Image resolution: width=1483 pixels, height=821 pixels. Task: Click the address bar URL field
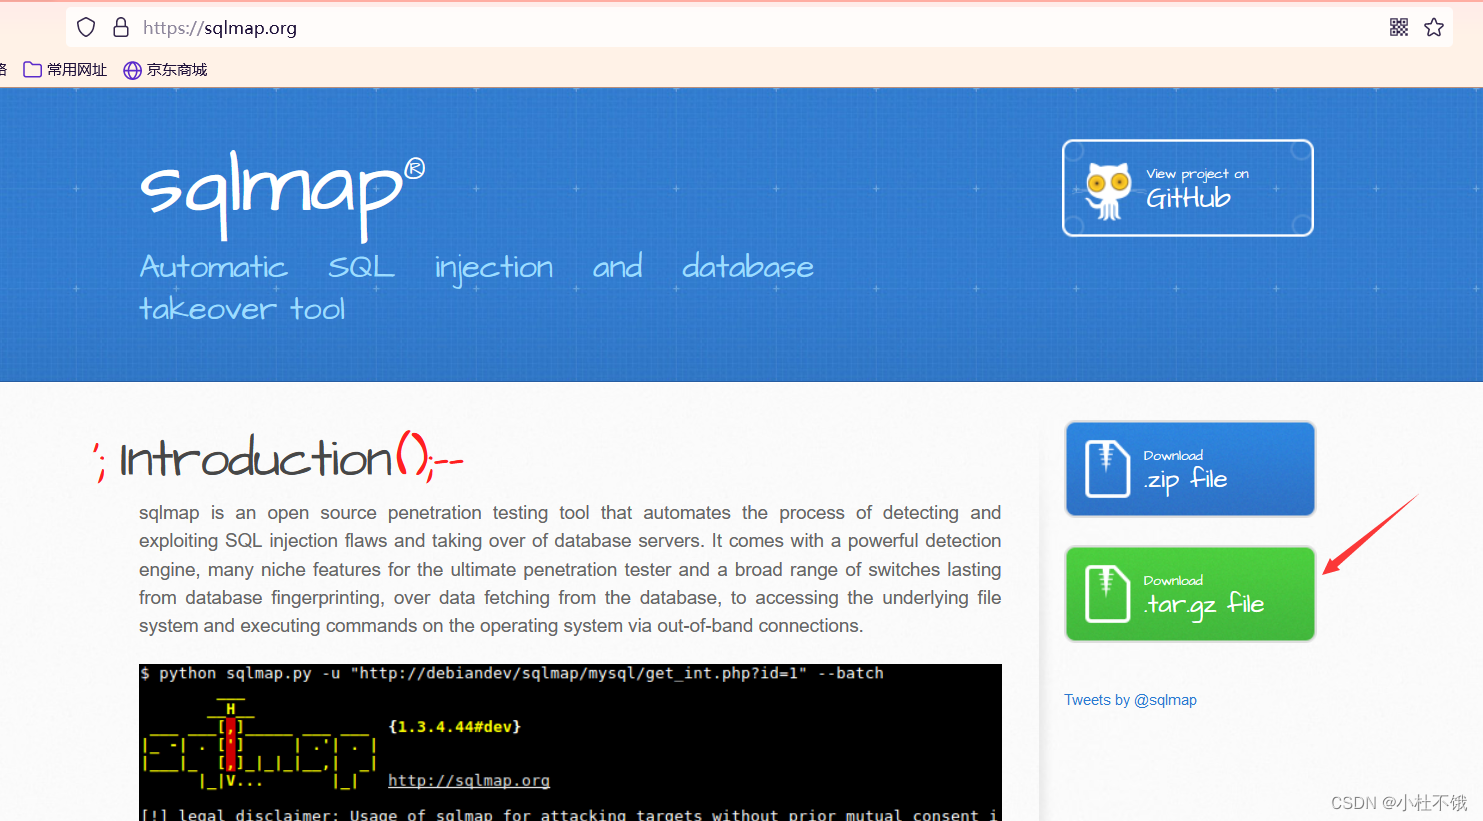400,27
